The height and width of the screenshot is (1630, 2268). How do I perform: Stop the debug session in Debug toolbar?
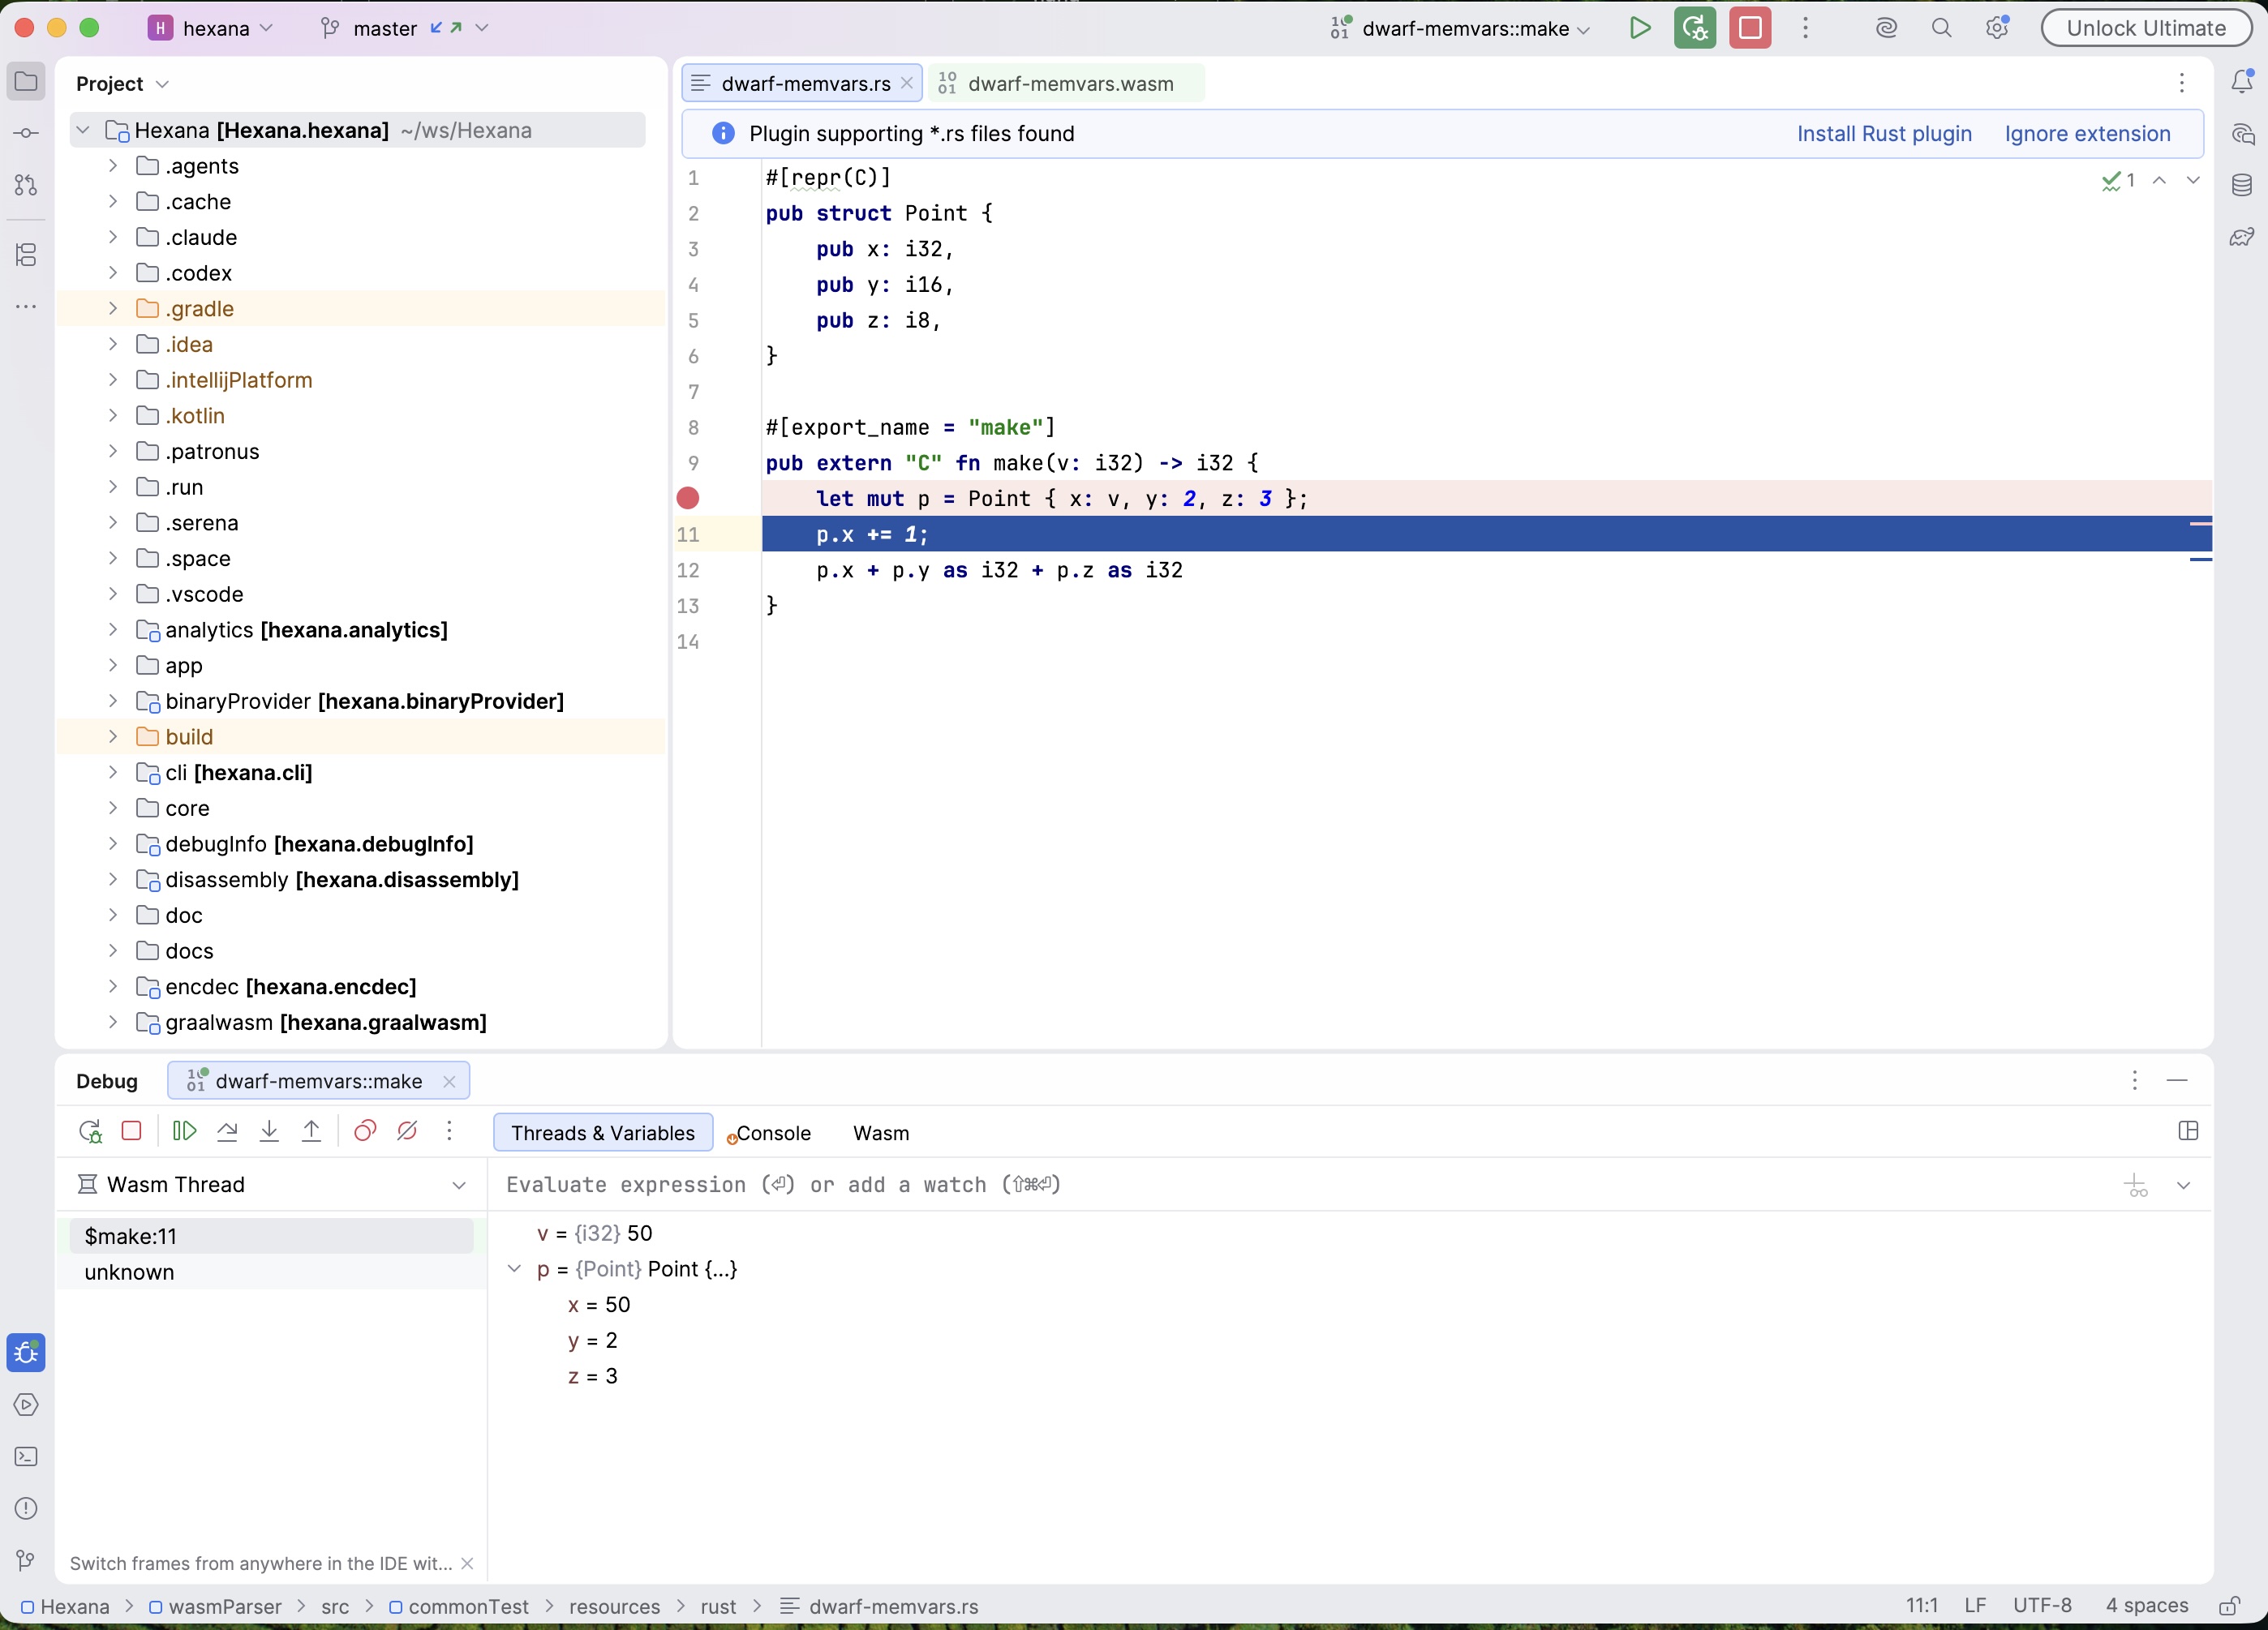pos(131,1131)
